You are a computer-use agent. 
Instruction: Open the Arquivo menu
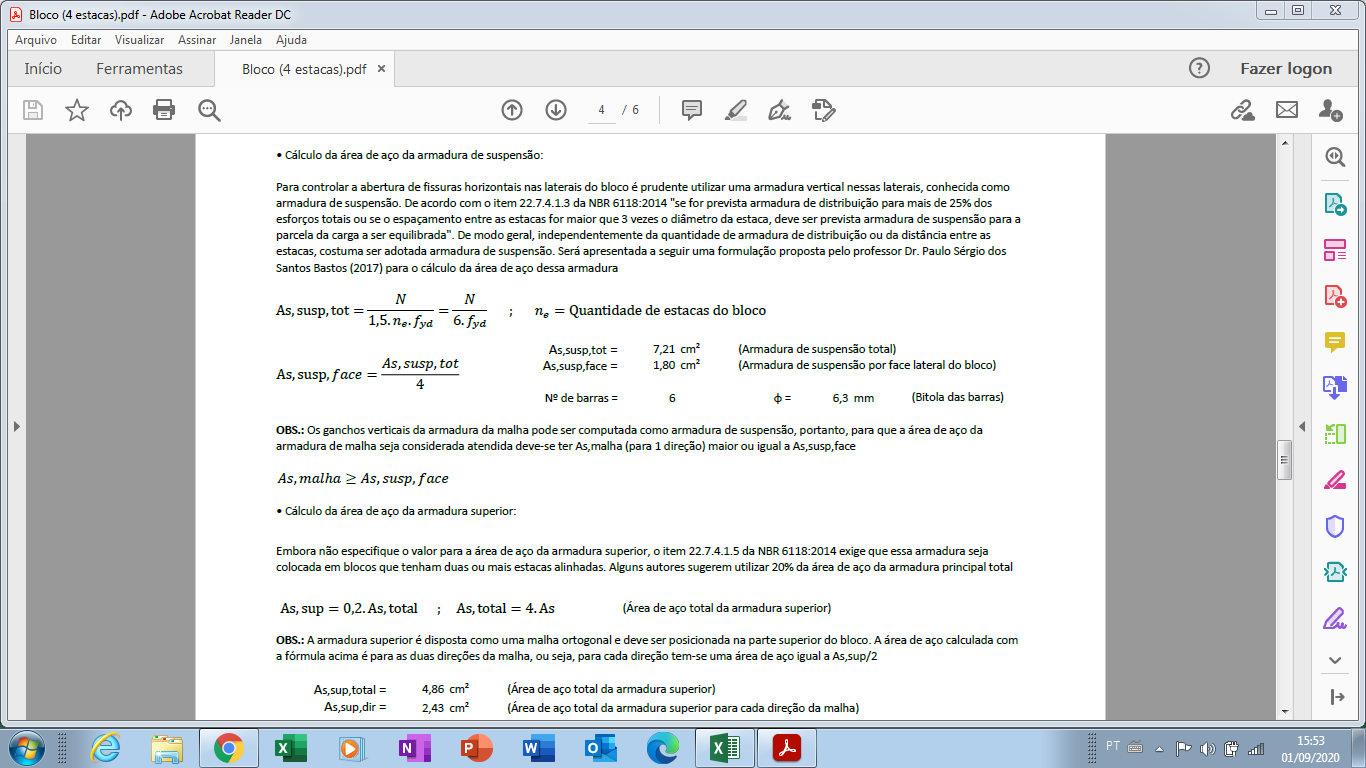coord(35,40)
